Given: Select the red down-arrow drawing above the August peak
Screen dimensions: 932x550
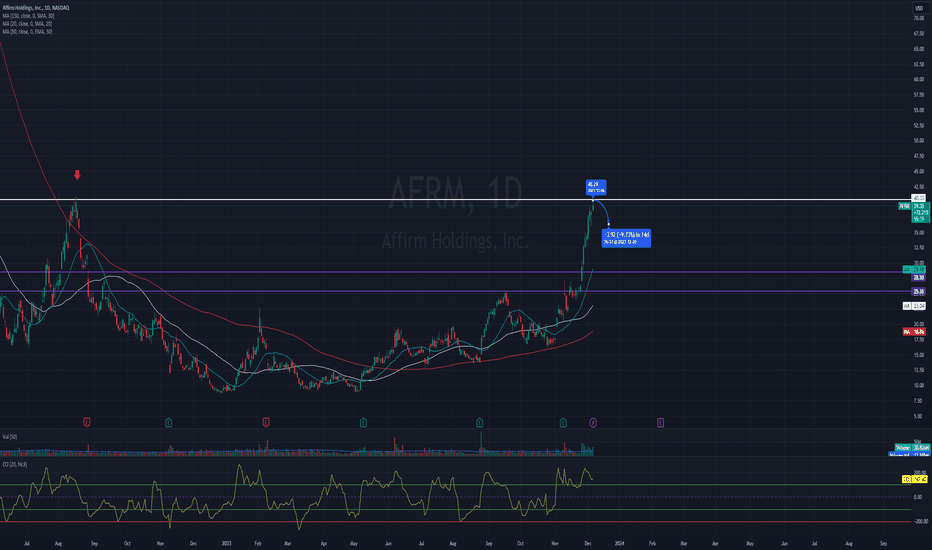Looking at the screenshot, I should click(77, 175).
